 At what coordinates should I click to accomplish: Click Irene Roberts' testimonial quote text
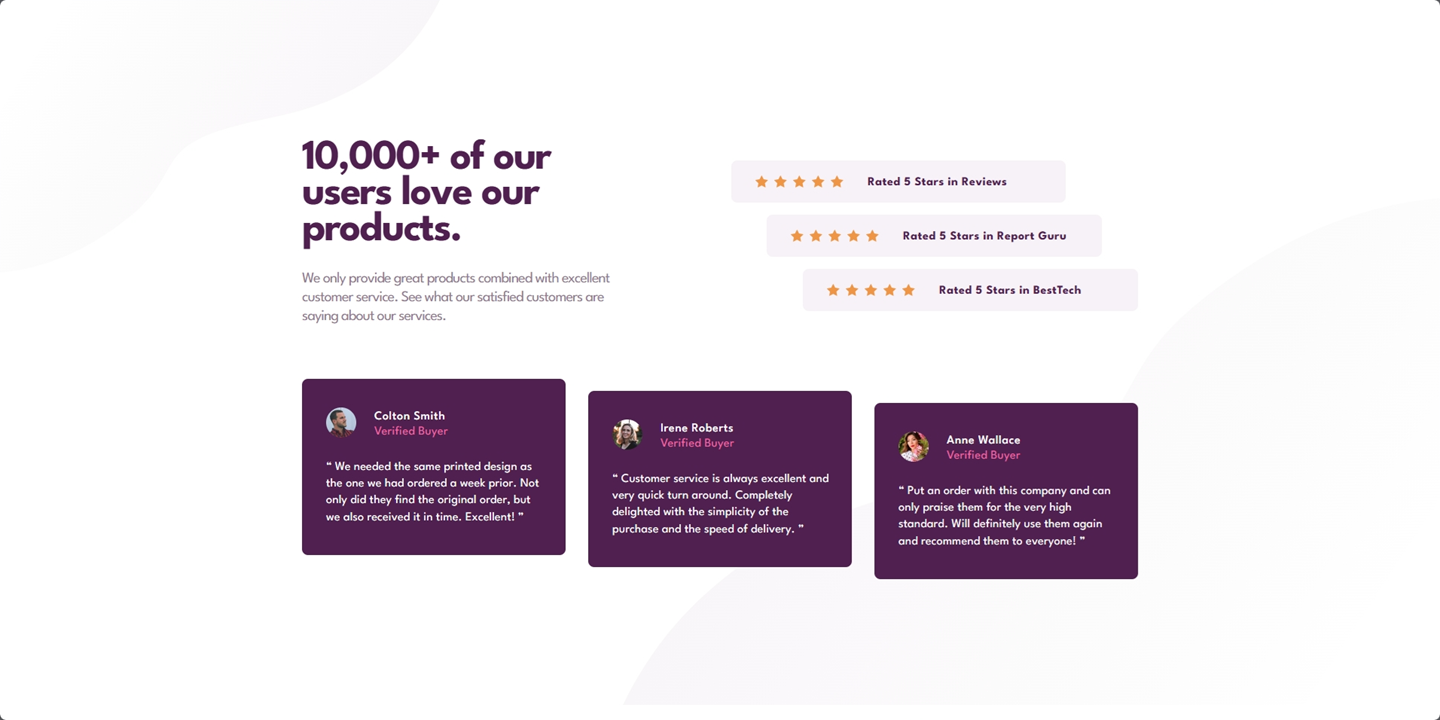coord(720,503)
